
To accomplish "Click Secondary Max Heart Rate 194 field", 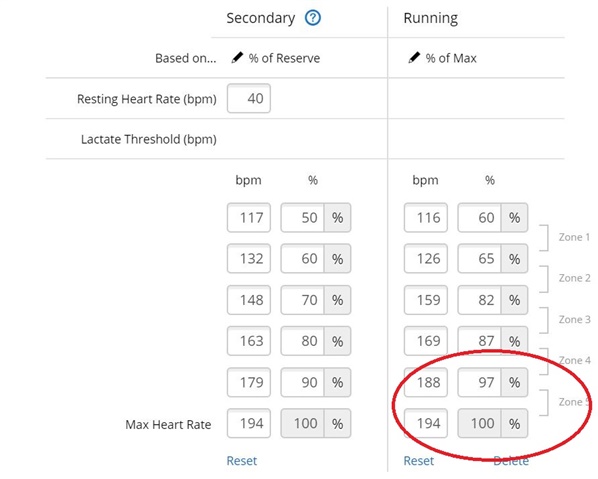I will point(249,423).
